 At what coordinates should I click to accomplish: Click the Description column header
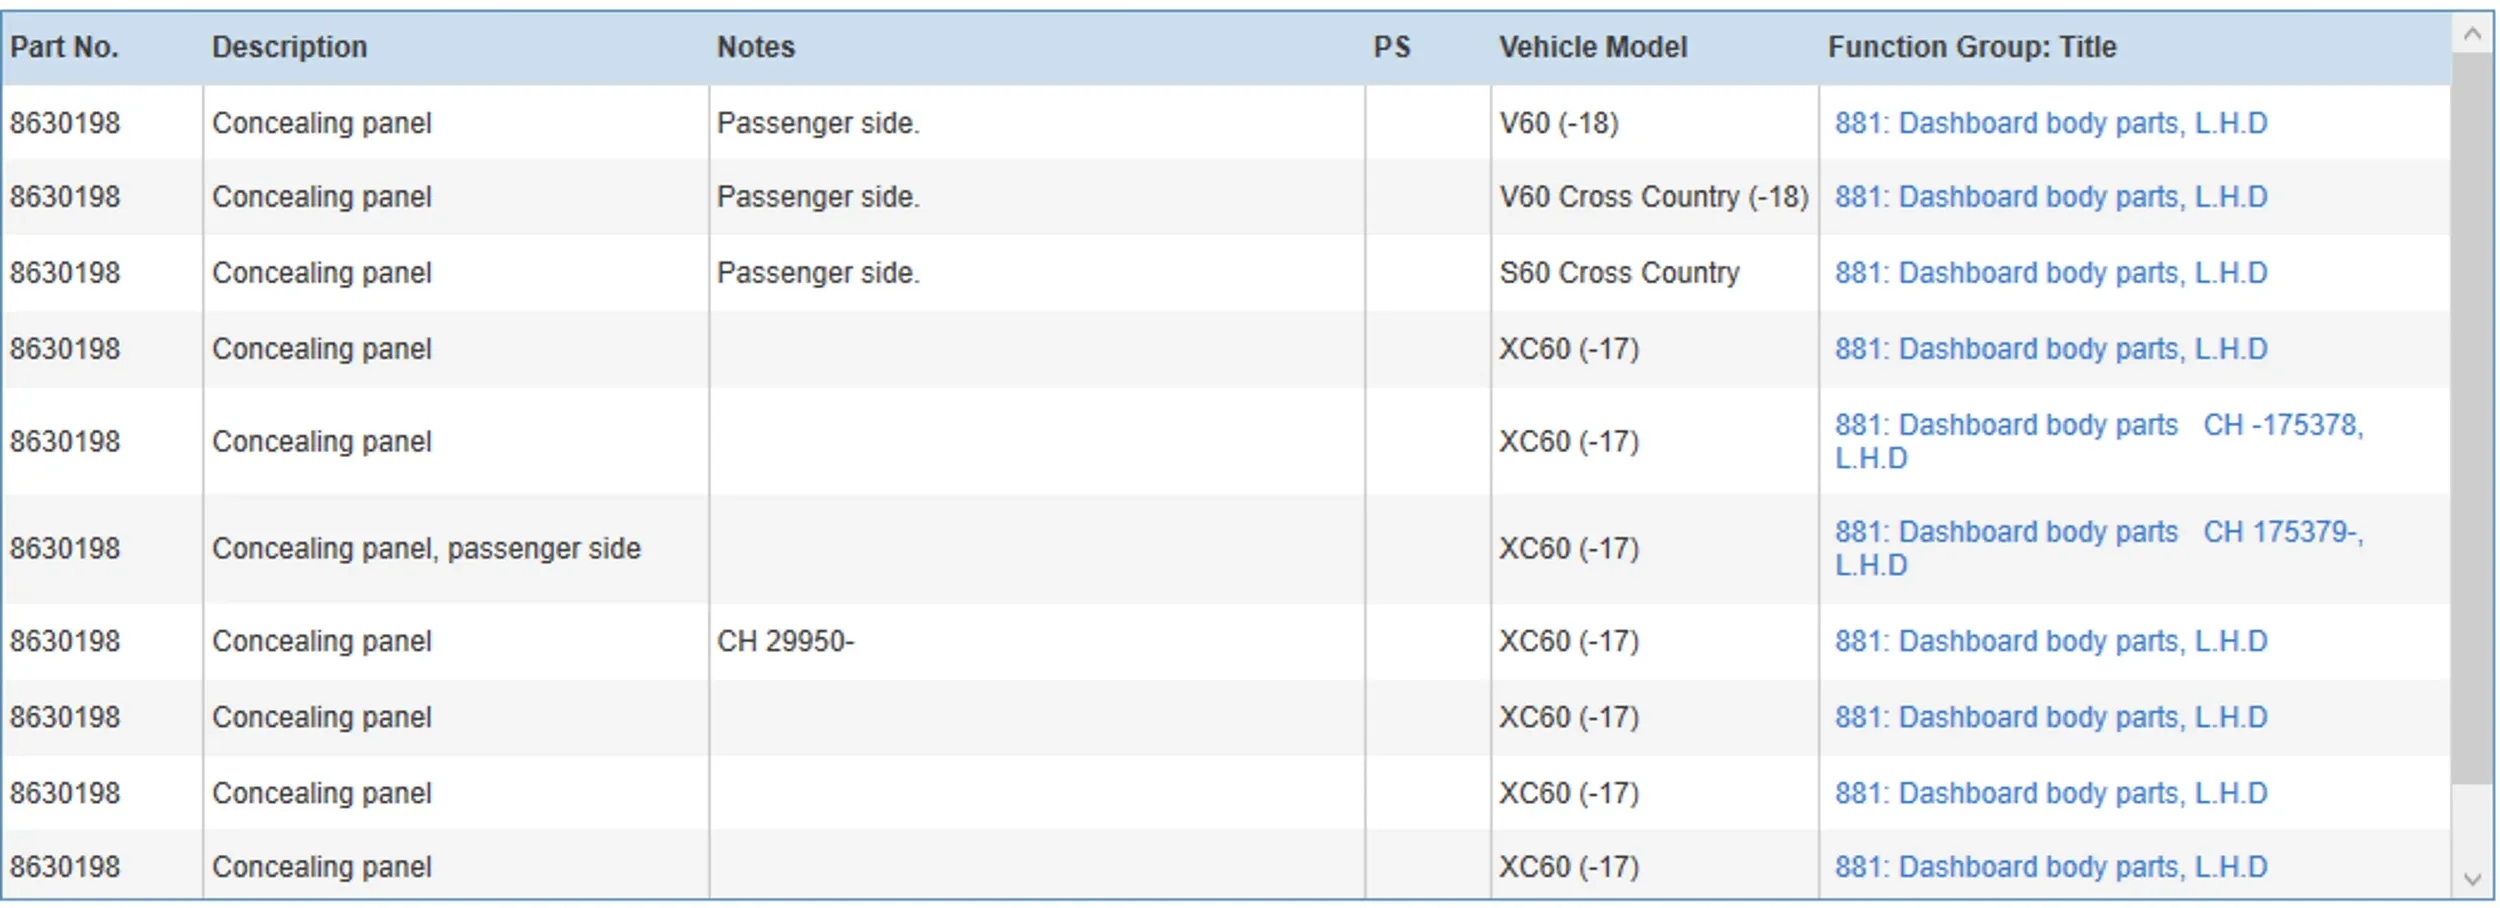pyautogui.click(x=289, y=47)
